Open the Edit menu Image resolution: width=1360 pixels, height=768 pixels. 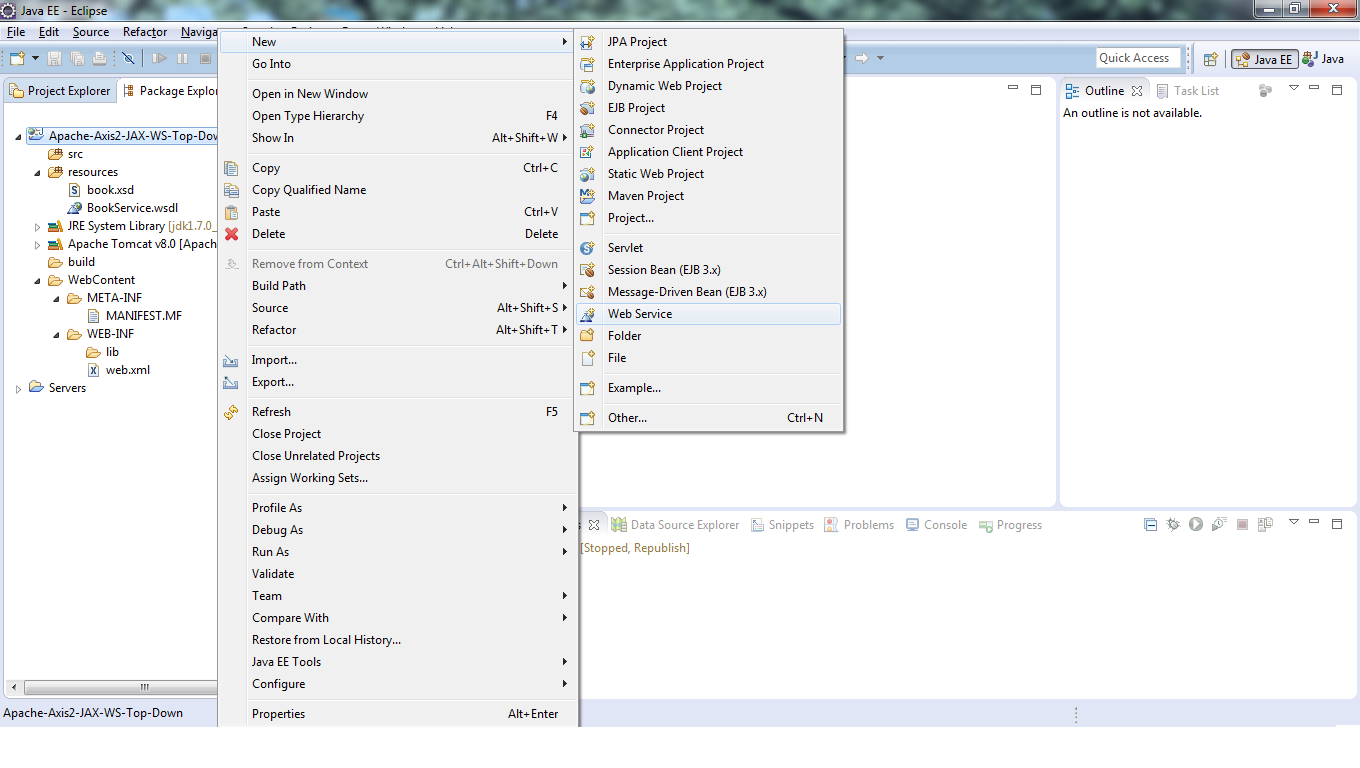click(x=49, y=32)
